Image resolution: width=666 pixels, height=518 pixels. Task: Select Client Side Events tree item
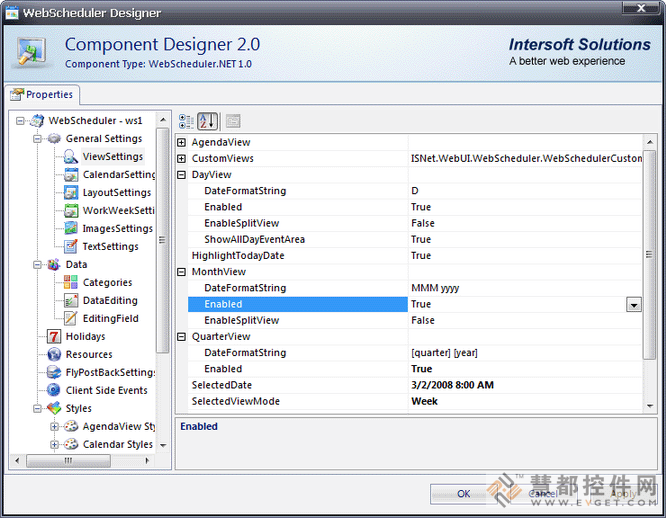point(107,391)
